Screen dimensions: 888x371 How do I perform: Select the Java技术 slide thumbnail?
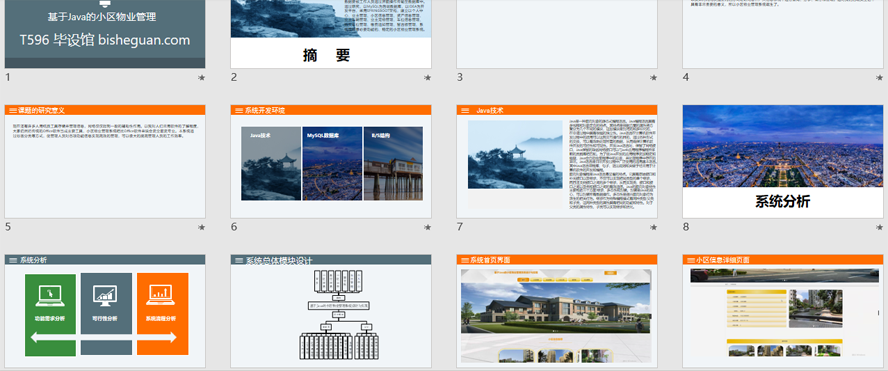557,161
